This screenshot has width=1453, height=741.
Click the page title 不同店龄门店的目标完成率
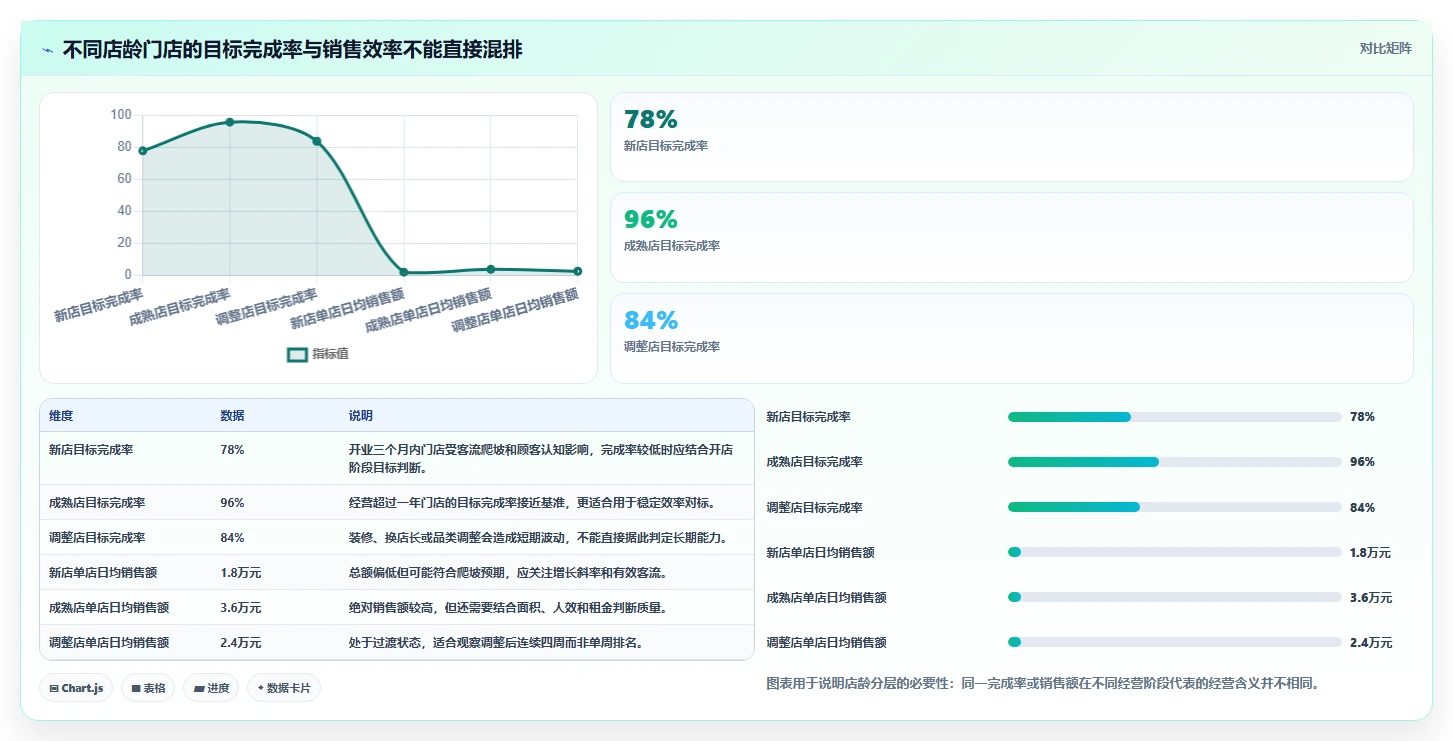(292, 50)
